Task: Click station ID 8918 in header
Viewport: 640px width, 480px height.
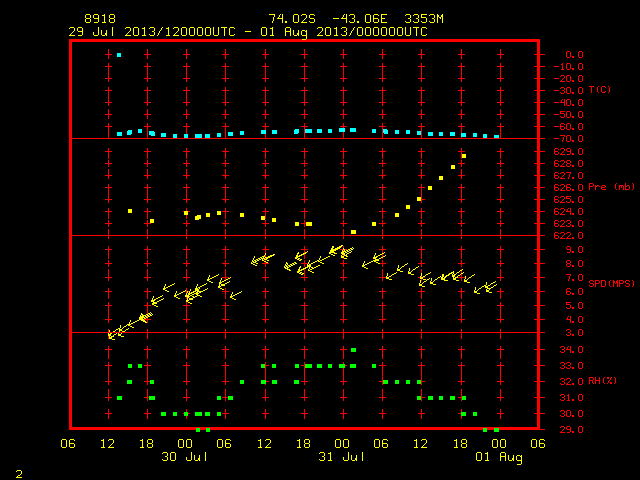Action: tap(100, 19)
